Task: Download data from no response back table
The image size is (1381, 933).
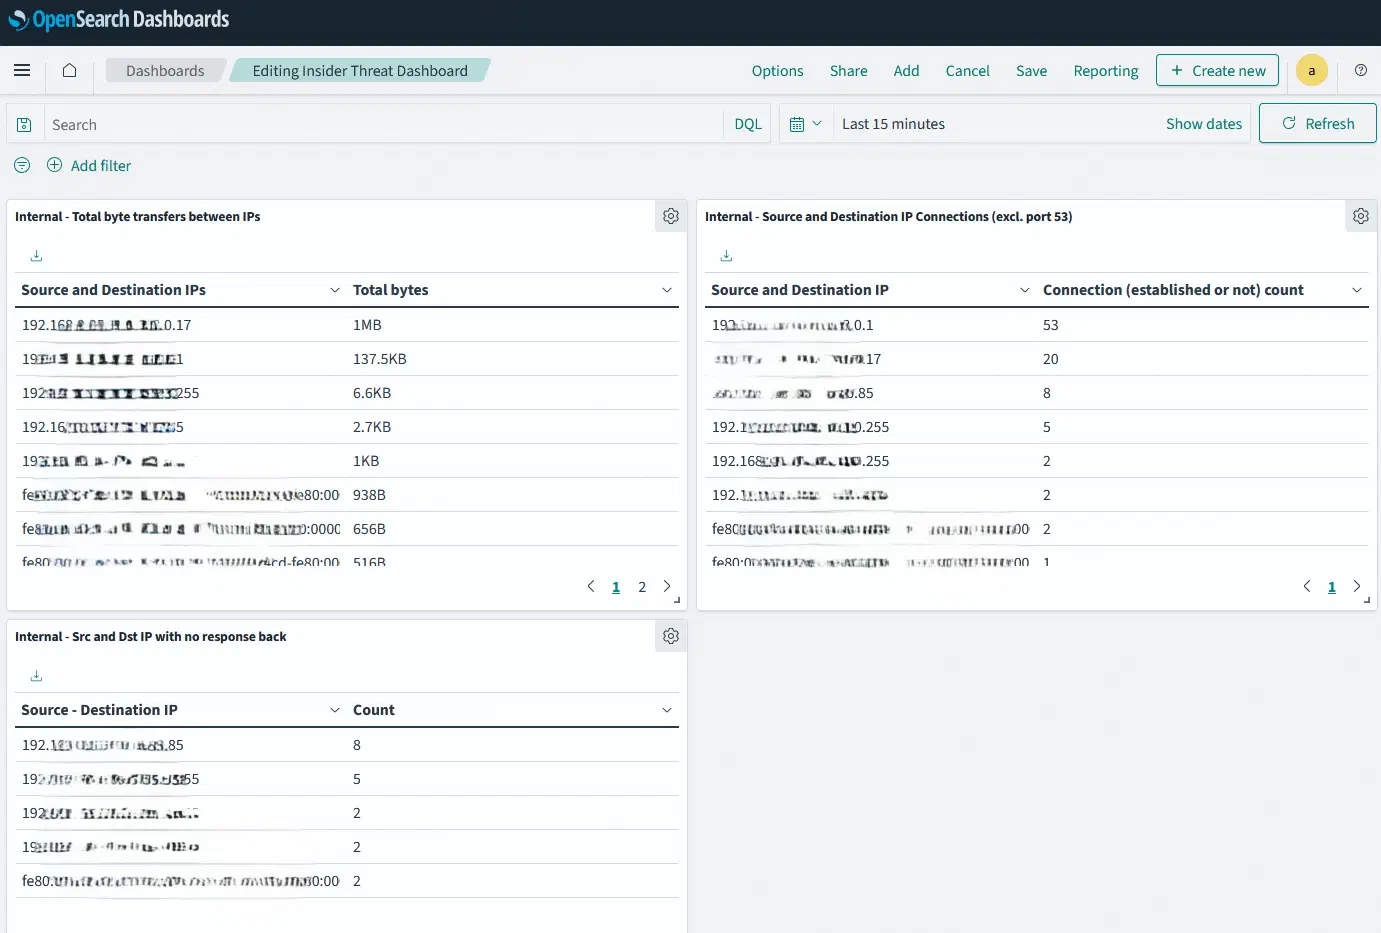Action: point(36,676)
